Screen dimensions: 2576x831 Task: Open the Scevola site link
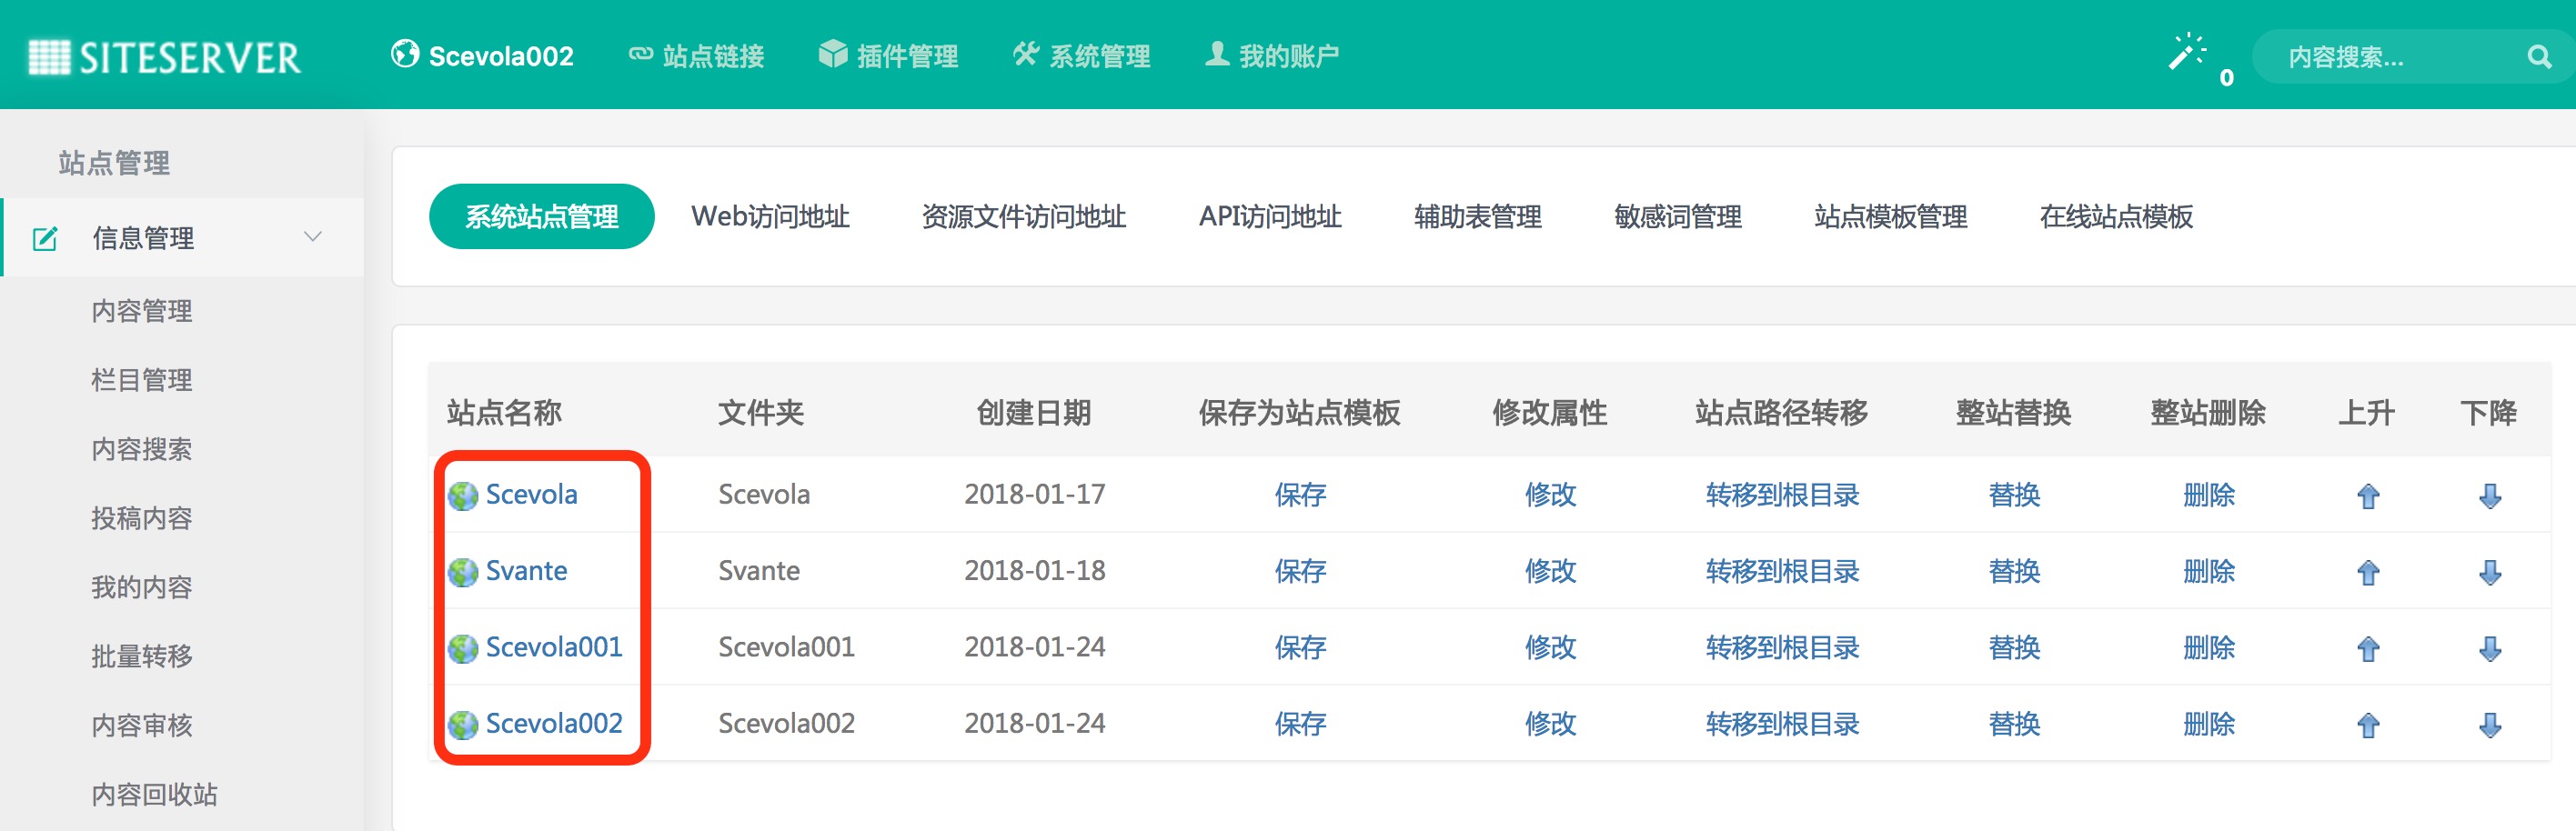pyautogui.click(x=532, y=494)
